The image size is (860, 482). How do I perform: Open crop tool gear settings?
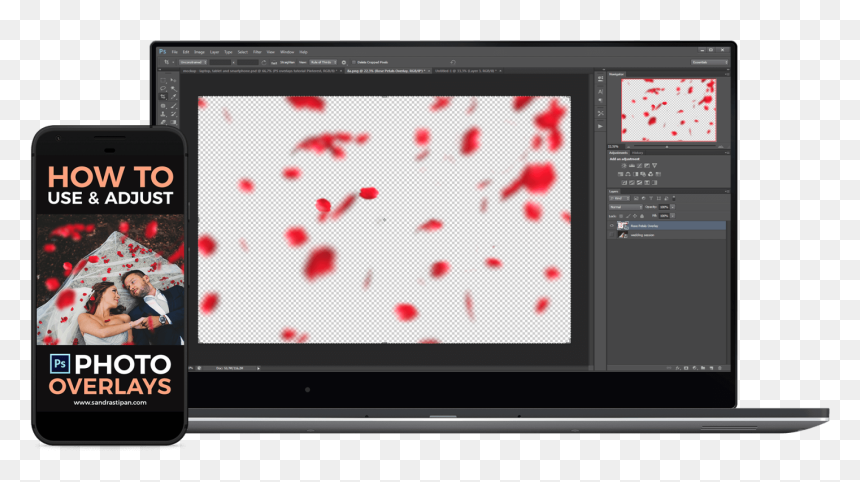[x=343, y=63]
